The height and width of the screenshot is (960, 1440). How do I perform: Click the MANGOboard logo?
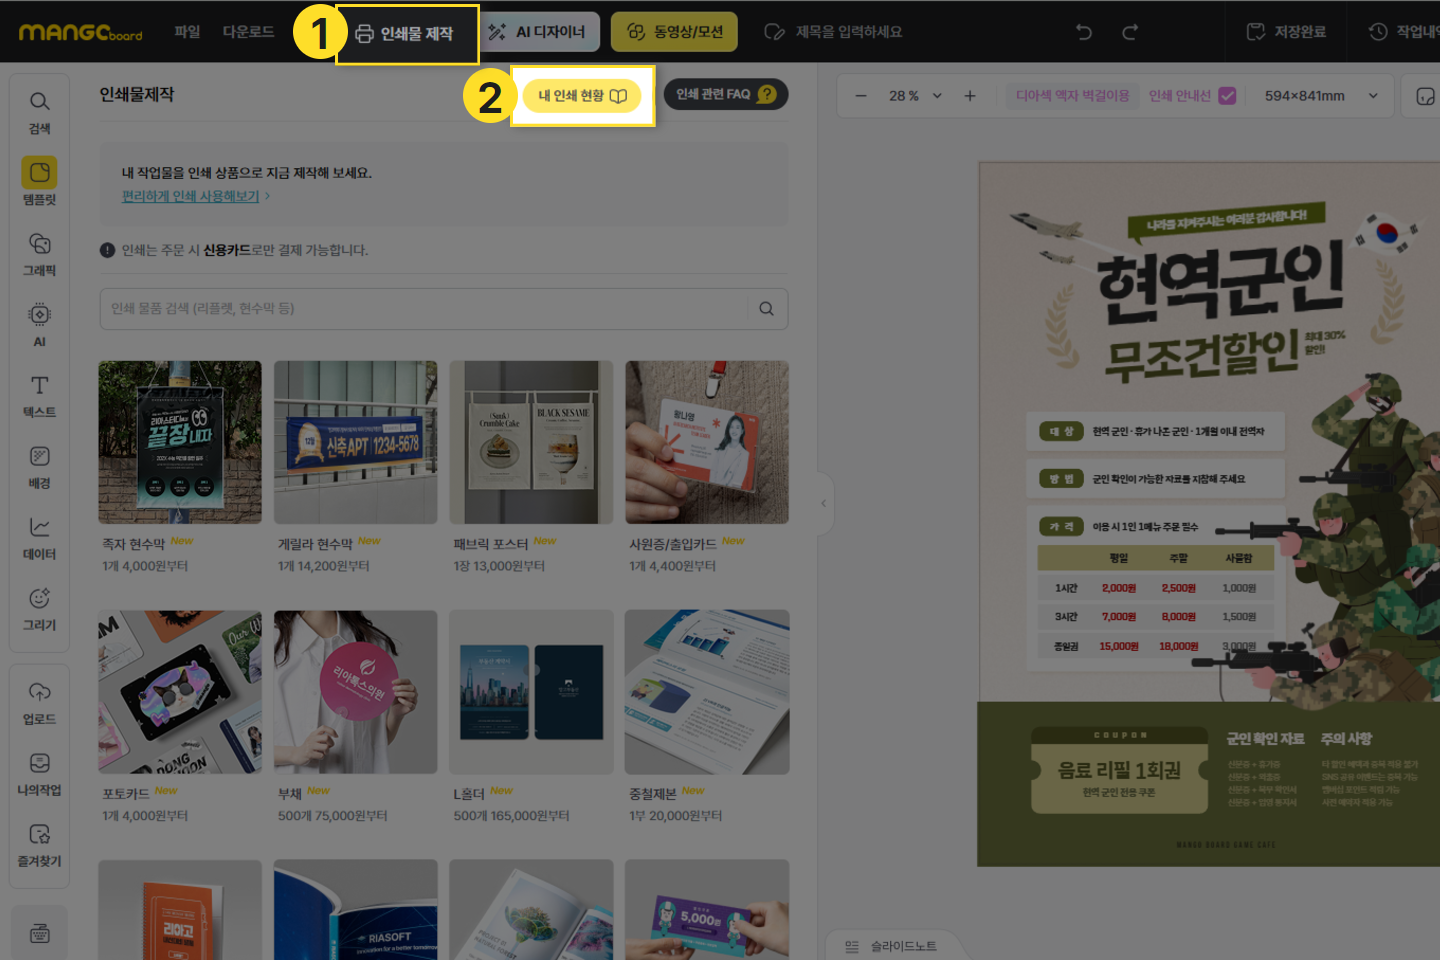[80, 32]
